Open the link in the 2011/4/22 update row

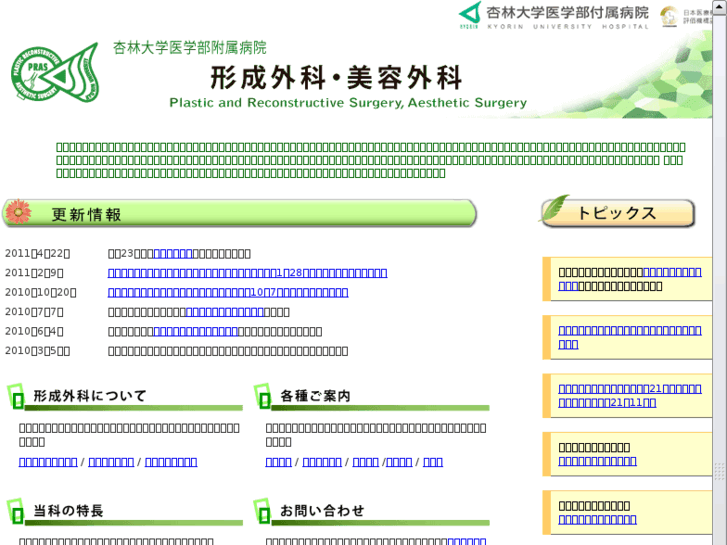[x=173, y=254]
